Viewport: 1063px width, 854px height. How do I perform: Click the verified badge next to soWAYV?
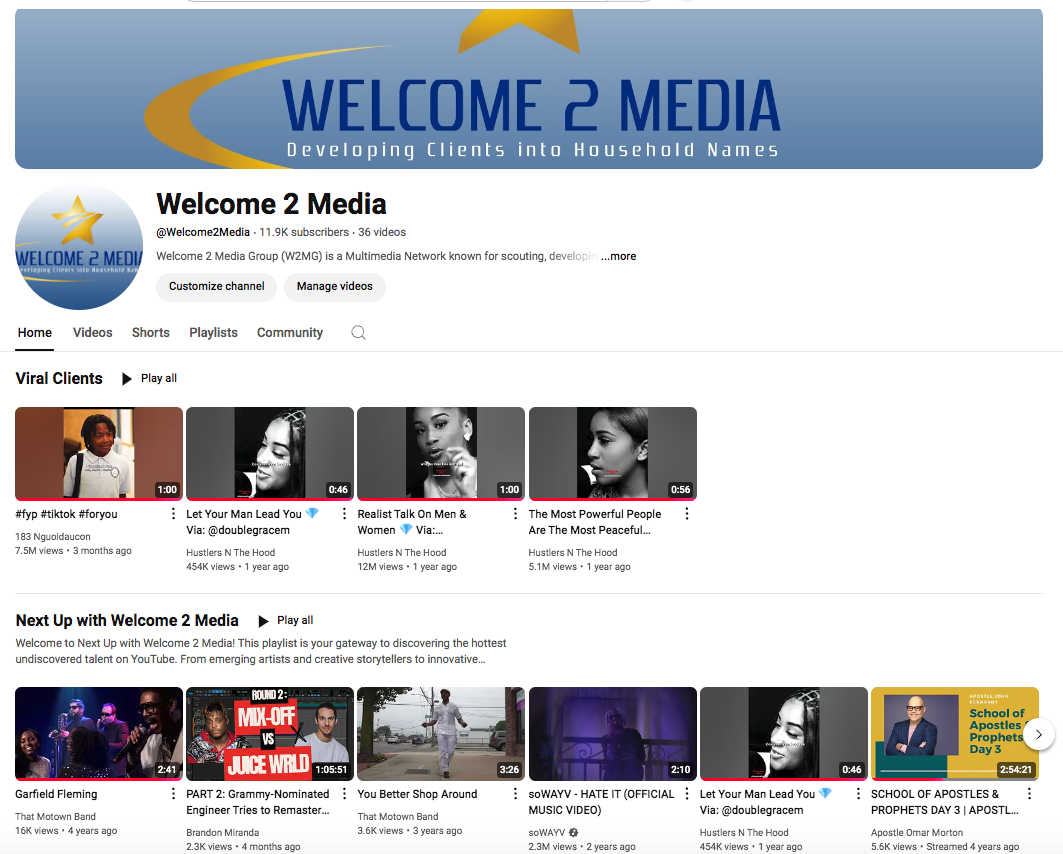[573, 832]
